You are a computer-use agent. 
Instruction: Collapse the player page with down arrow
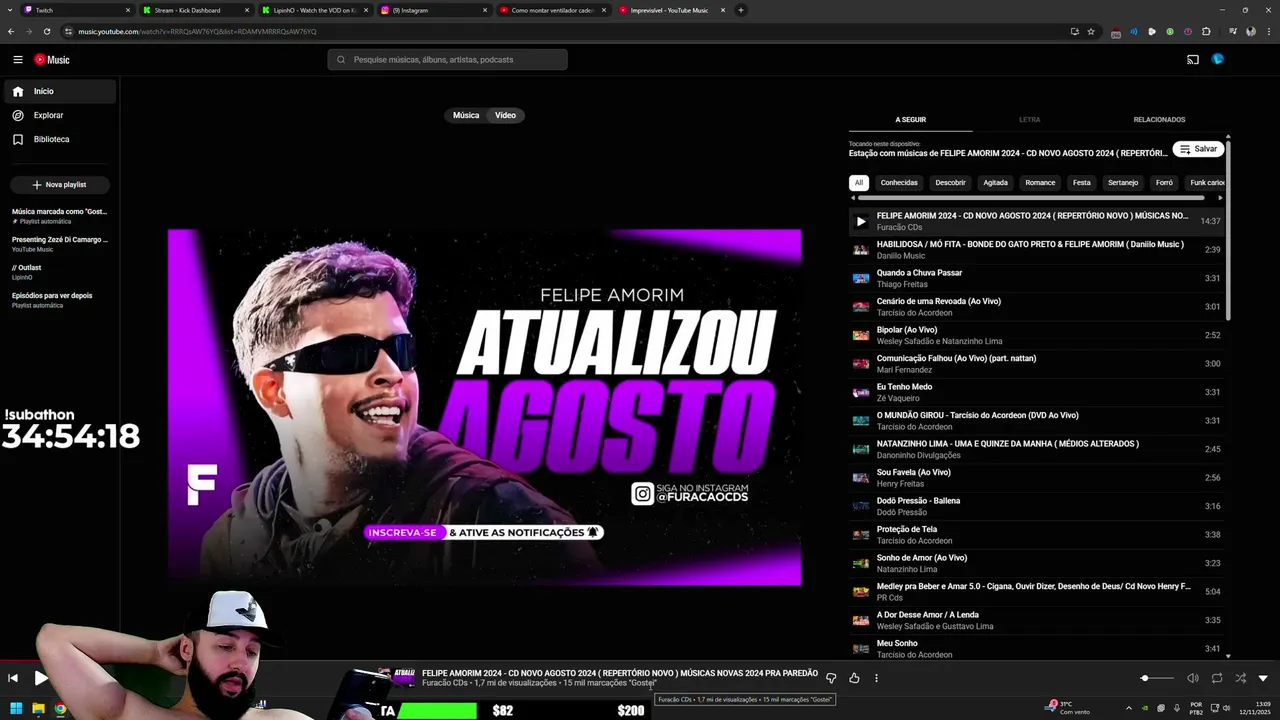pos(1263,678)
